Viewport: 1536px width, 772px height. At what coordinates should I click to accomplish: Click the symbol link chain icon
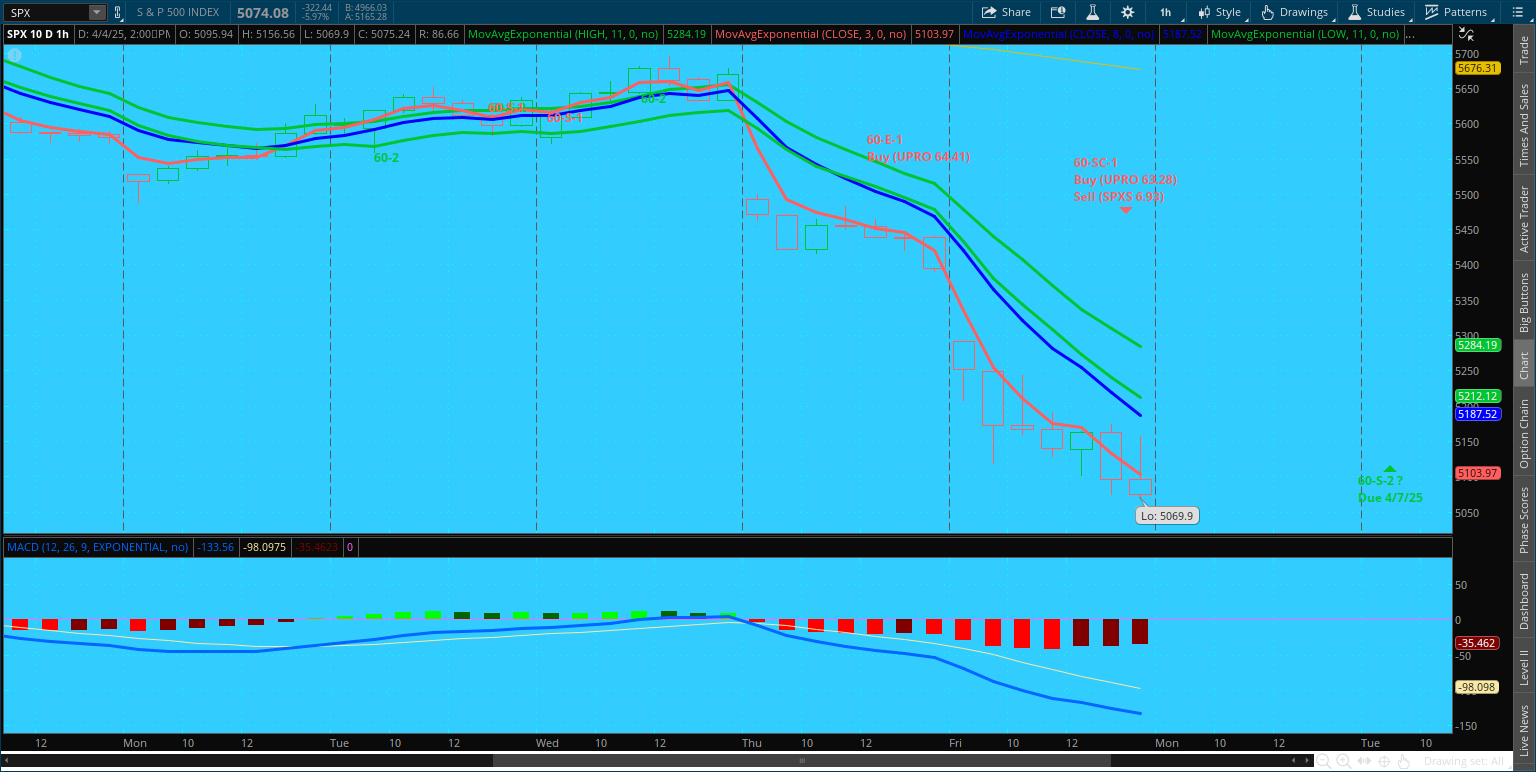click(118, 12)
